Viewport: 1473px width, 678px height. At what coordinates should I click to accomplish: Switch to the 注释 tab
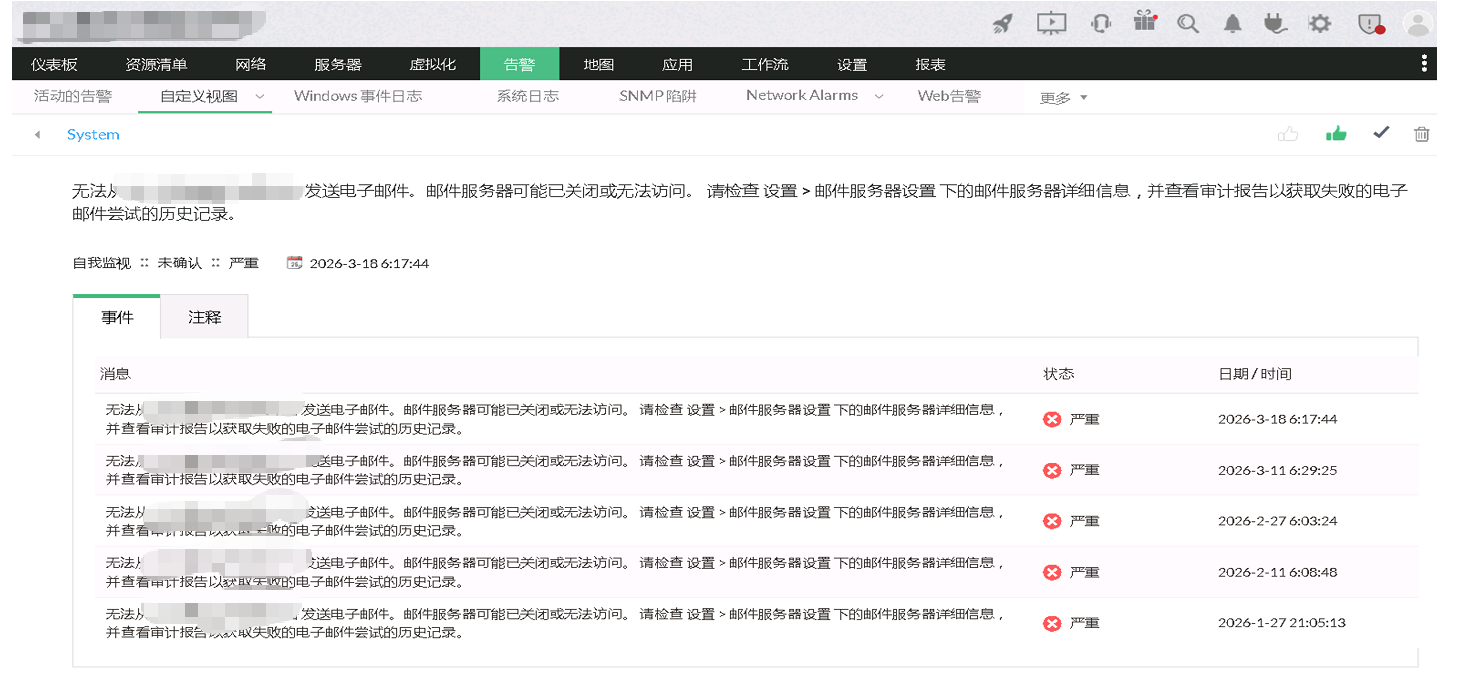pyautogui.click(x=204, y=317)
